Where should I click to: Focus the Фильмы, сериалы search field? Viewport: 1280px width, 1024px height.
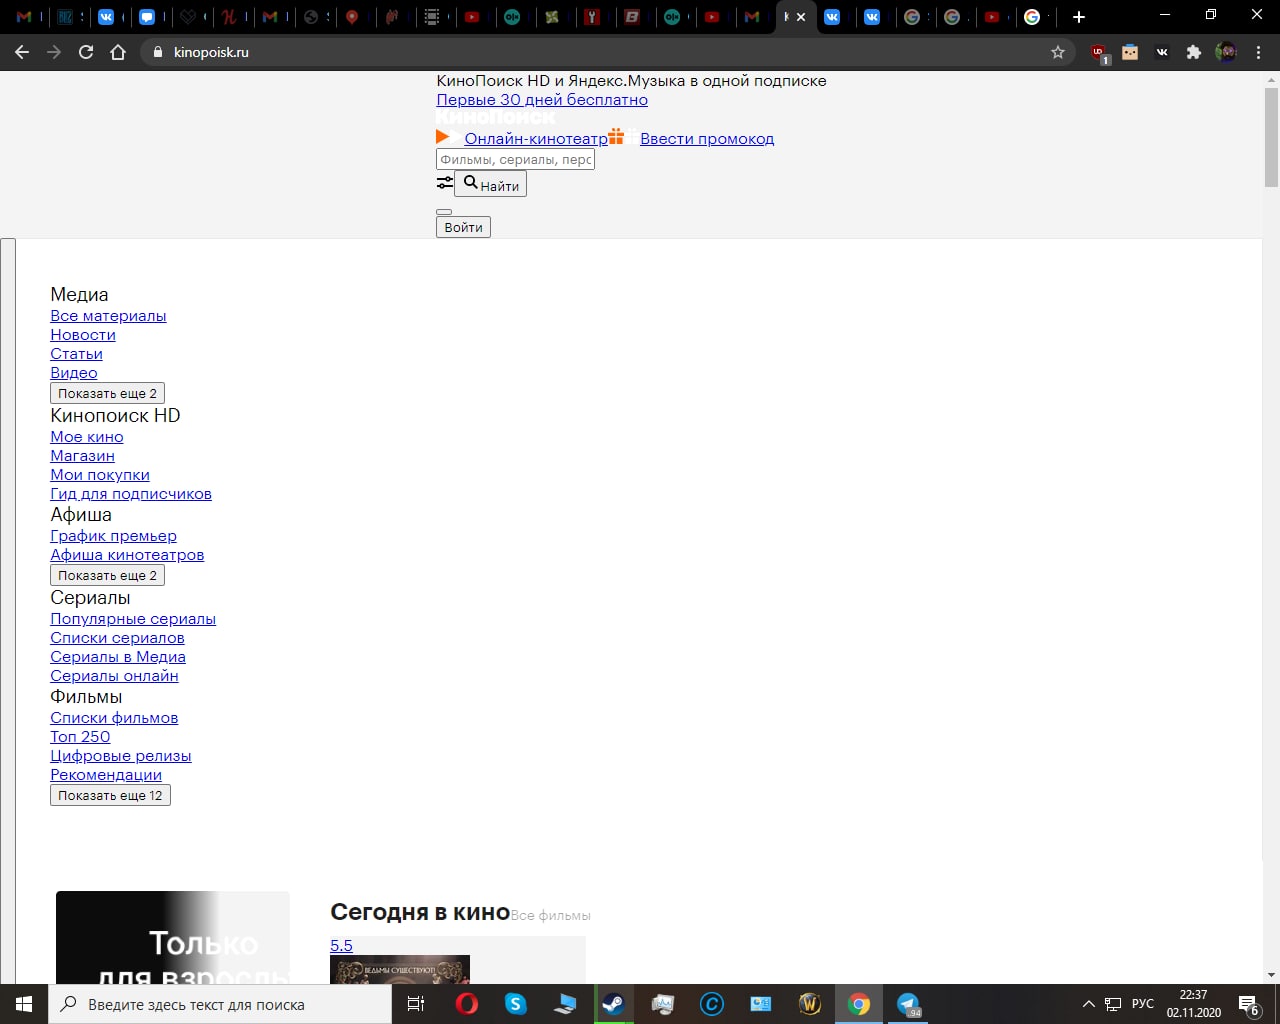[515, 159]
